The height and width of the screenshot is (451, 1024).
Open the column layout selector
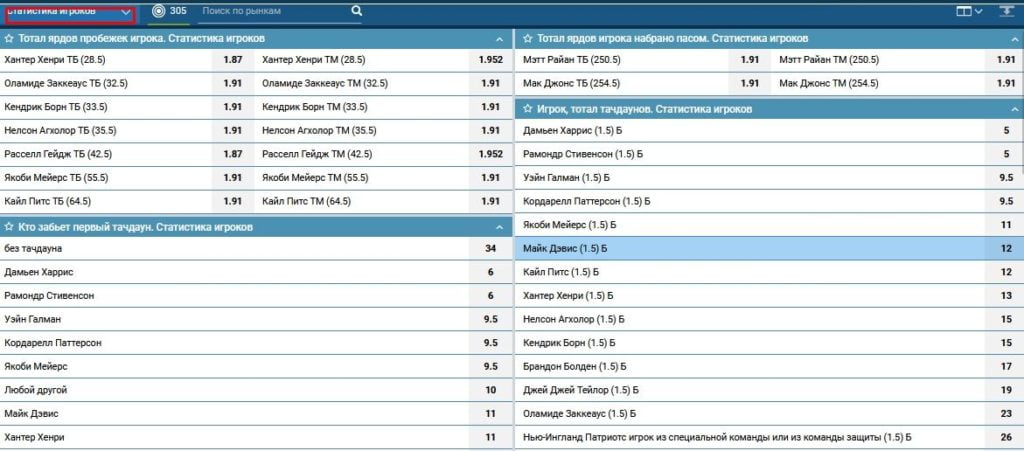(x=967, y=12)
